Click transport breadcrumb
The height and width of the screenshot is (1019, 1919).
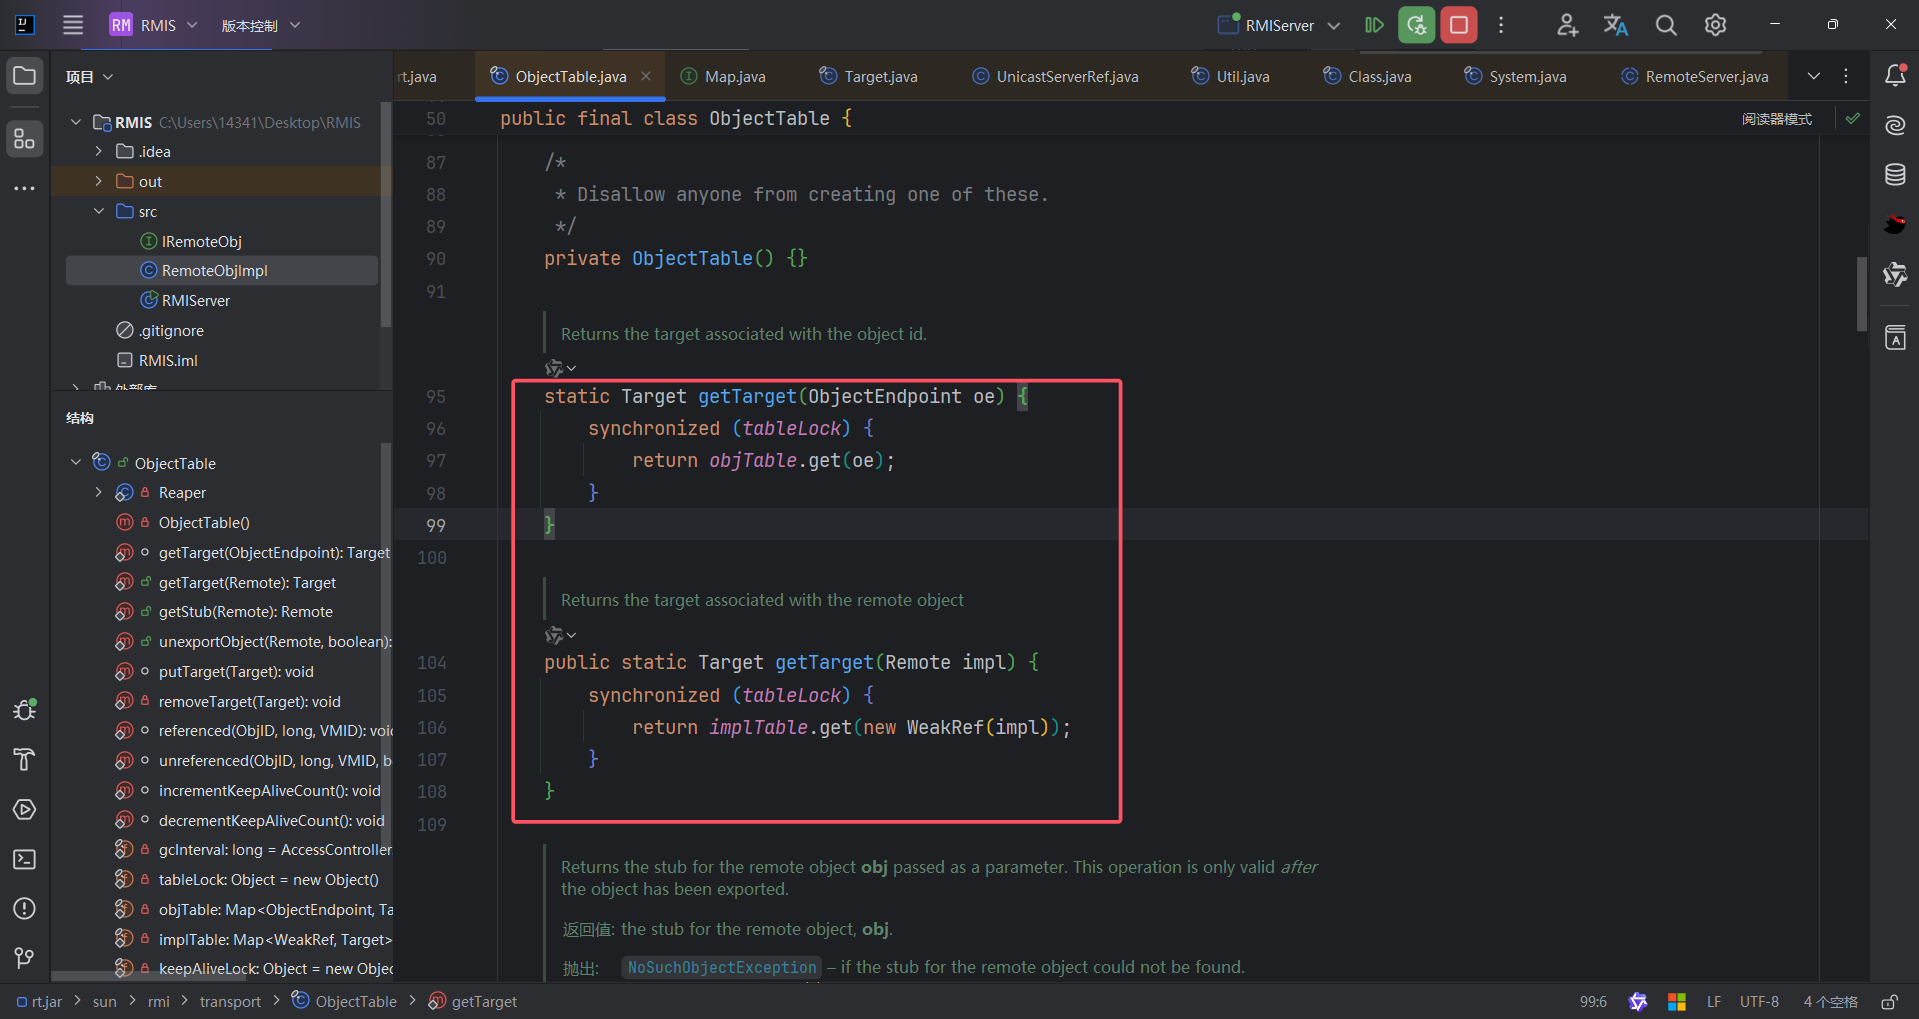pos(230,1001)
